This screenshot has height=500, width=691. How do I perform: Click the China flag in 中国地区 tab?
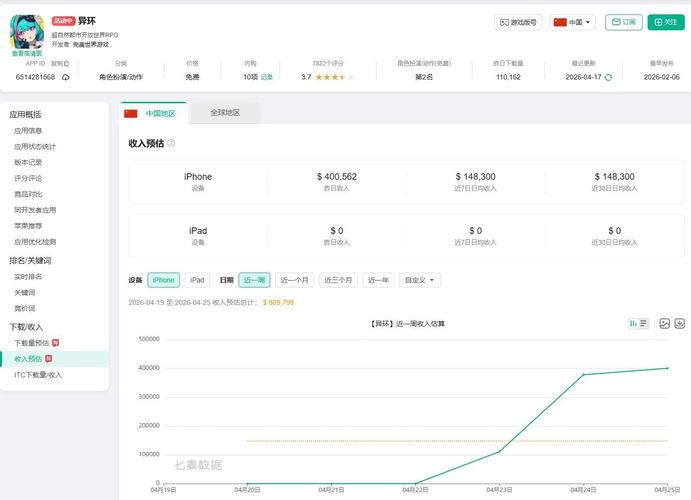pos(131,114)
